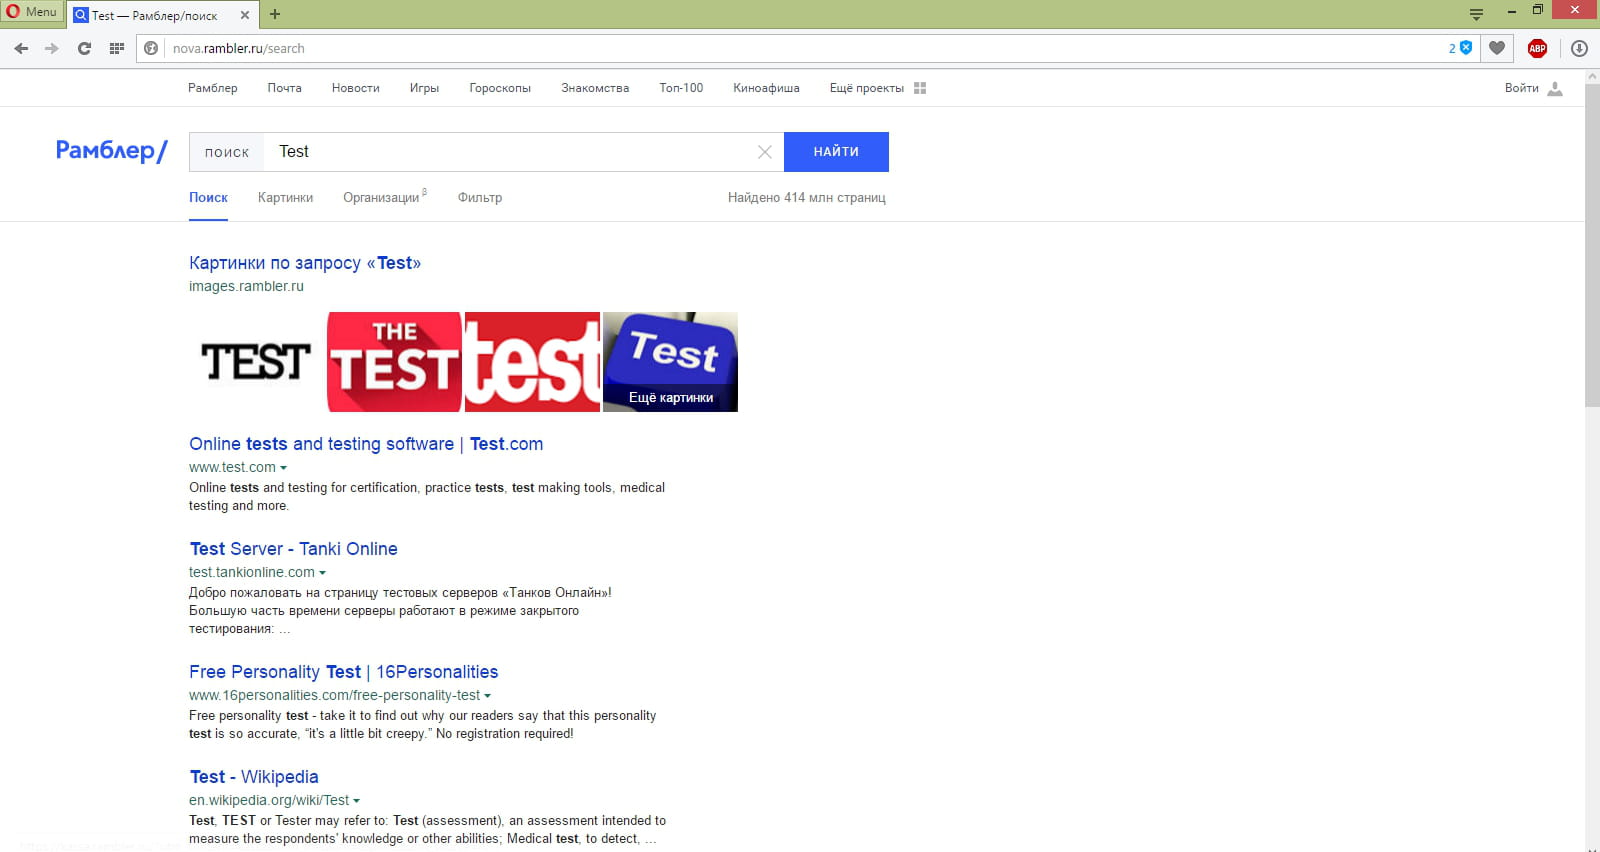Viewport: 1600px width, 852px height.
Task: Click the test.tankionline.com URL text
Action: (x=252, y=572)
